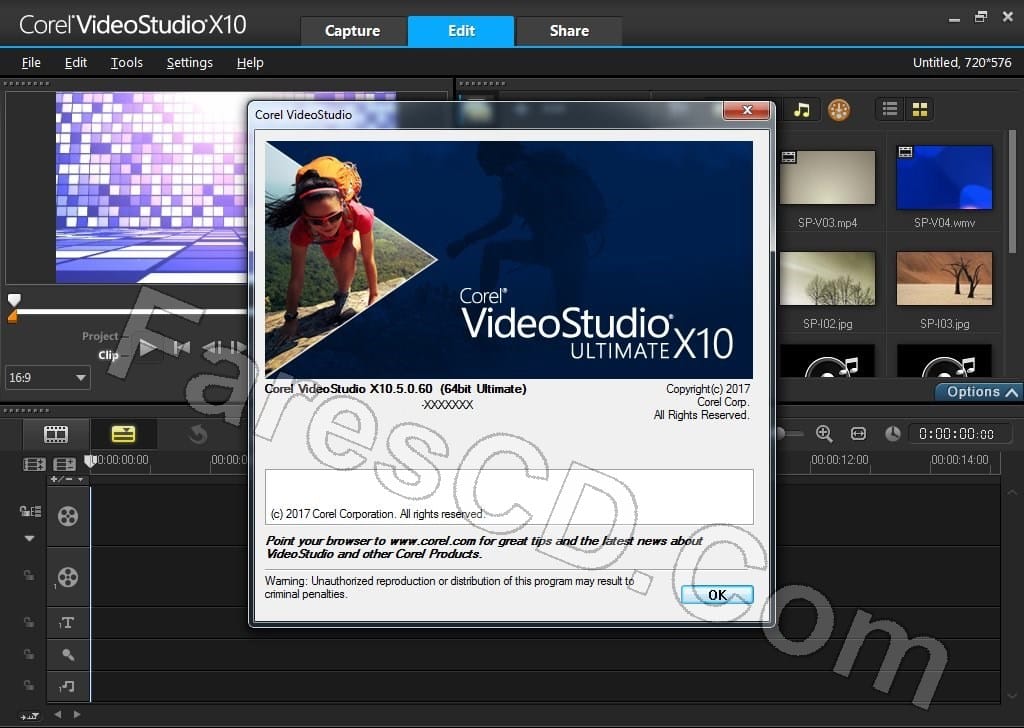Click the up chevron at the timeline's right edge
1024x728 pixels.
[1012, 492]
